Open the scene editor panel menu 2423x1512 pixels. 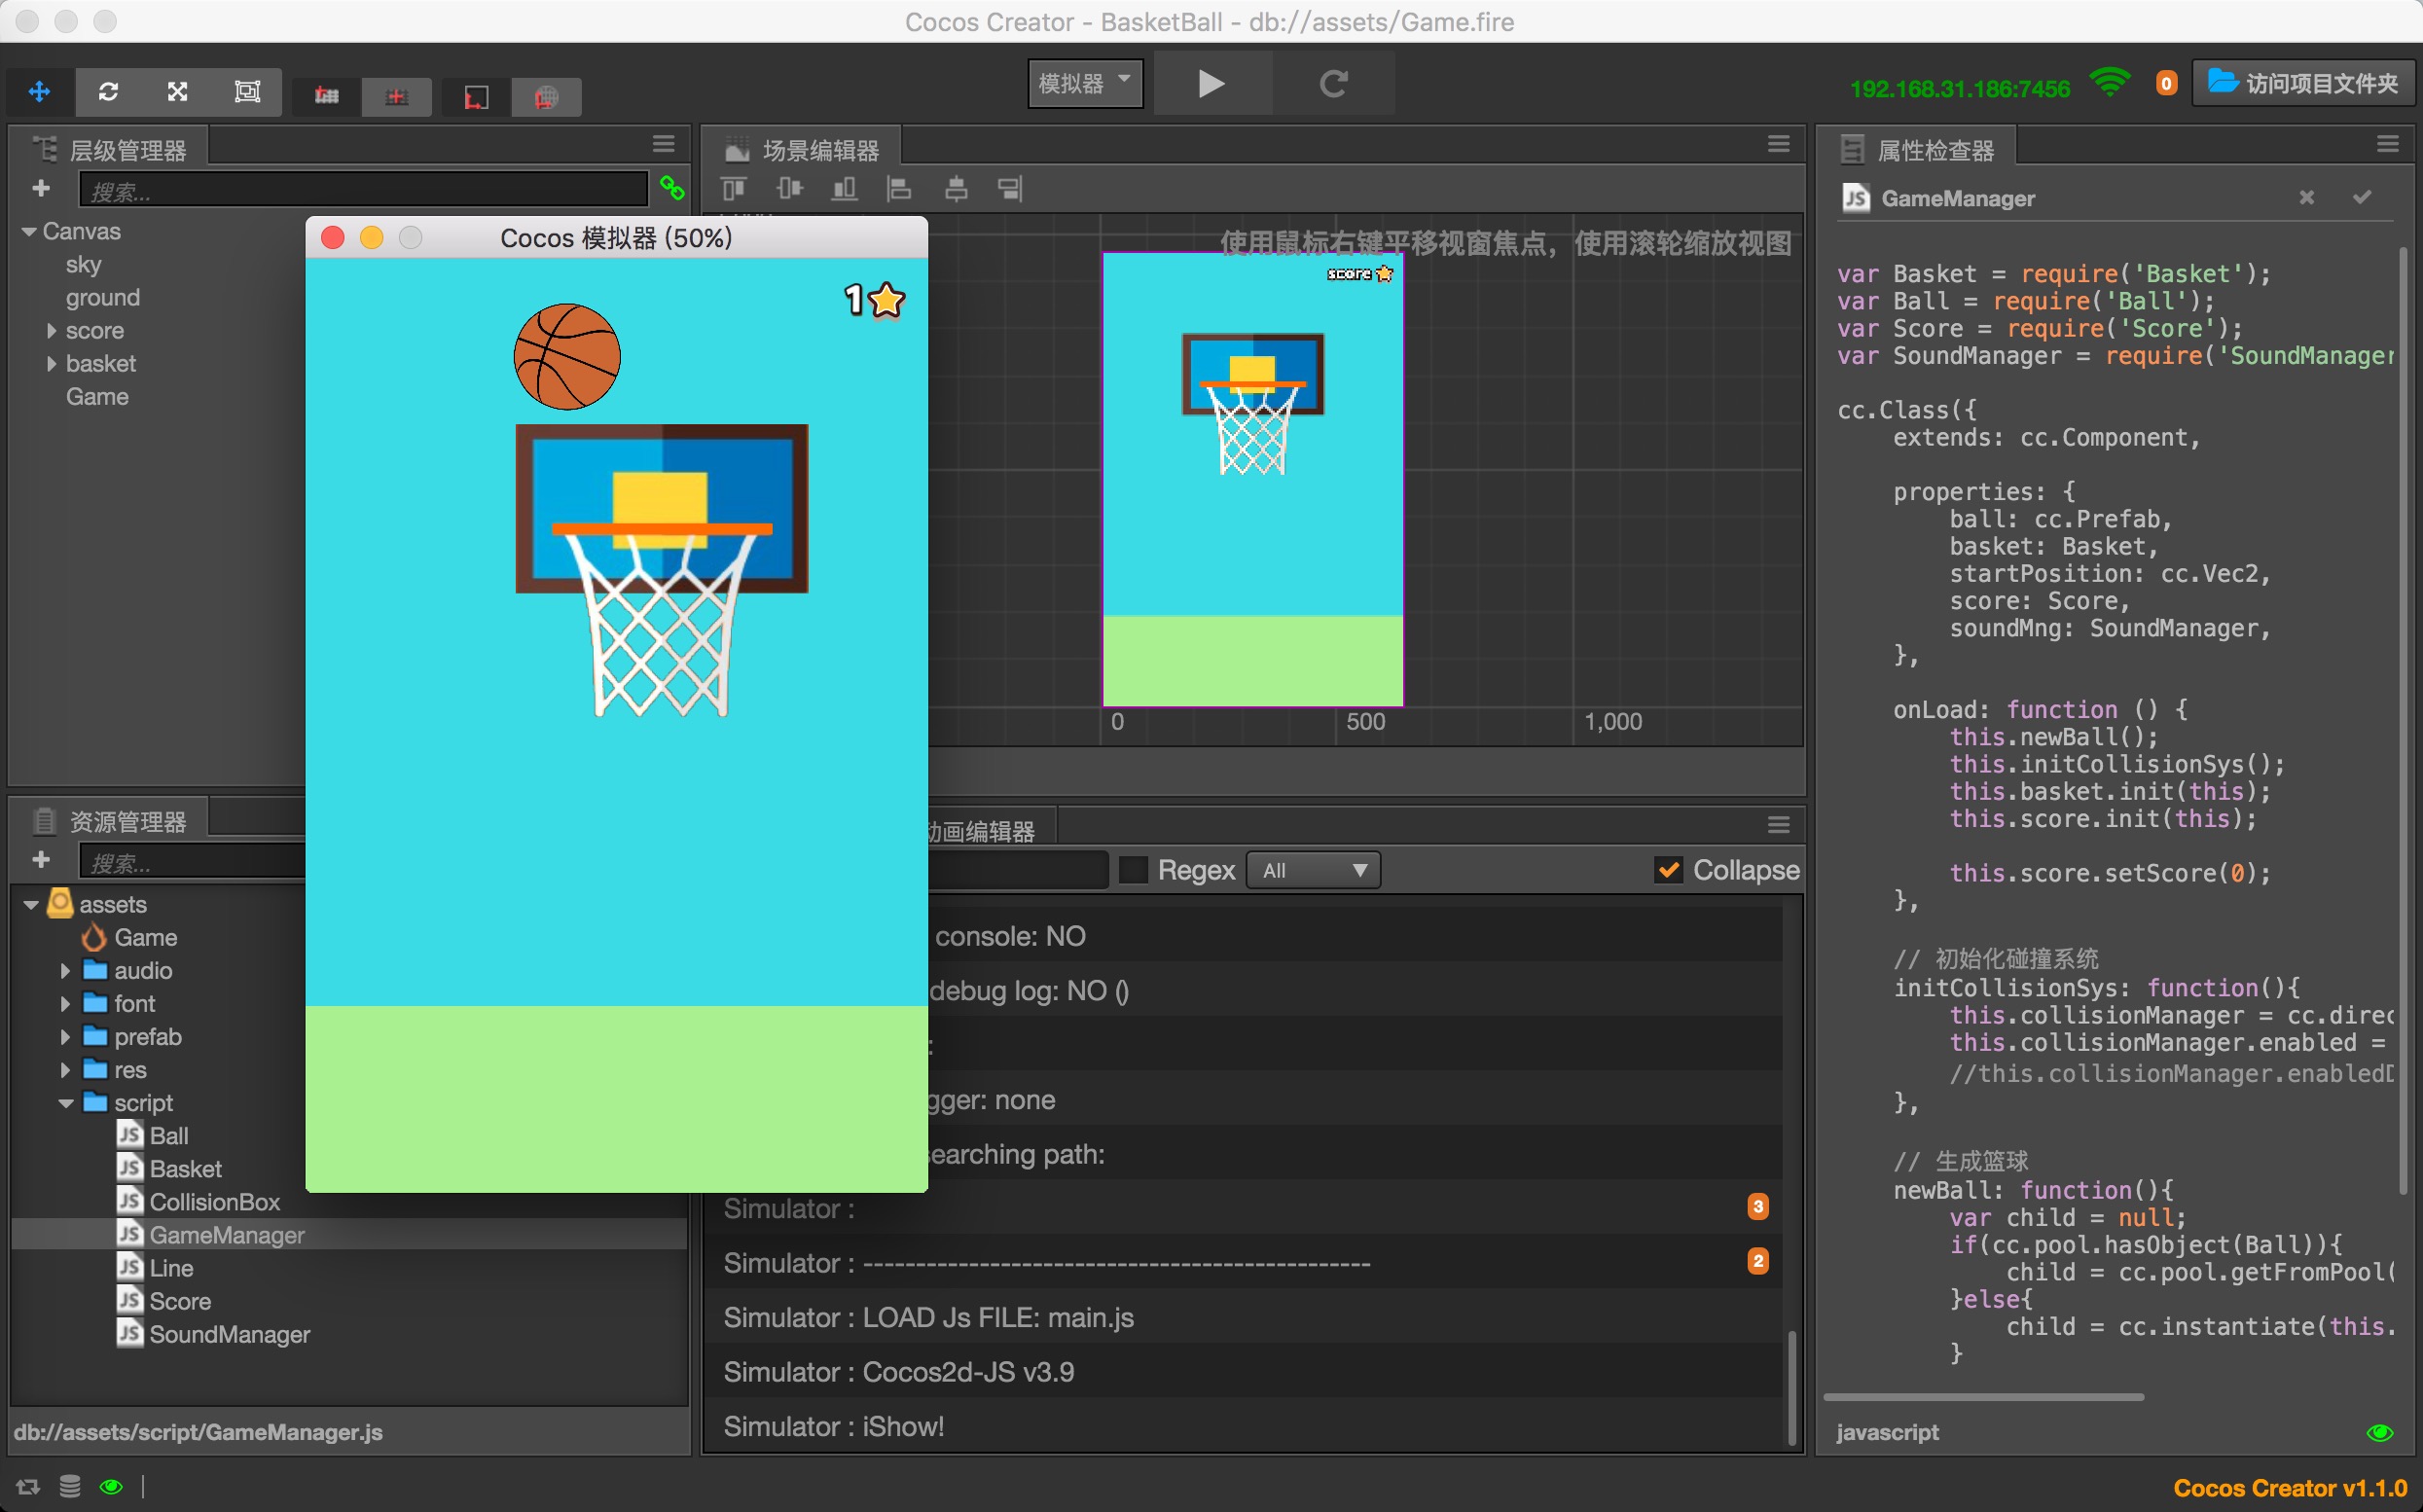click(1778, 145)
